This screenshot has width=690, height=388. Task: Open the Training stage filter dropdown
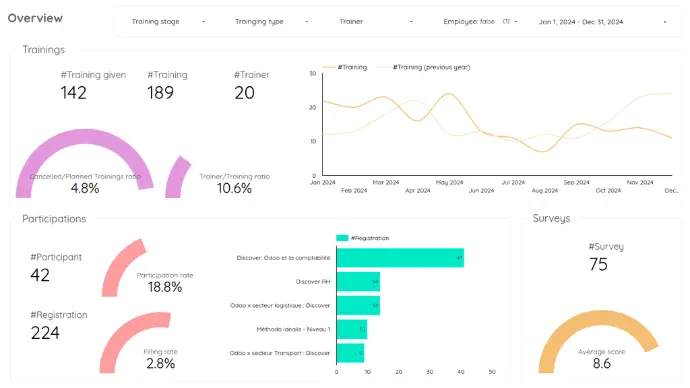168,22
